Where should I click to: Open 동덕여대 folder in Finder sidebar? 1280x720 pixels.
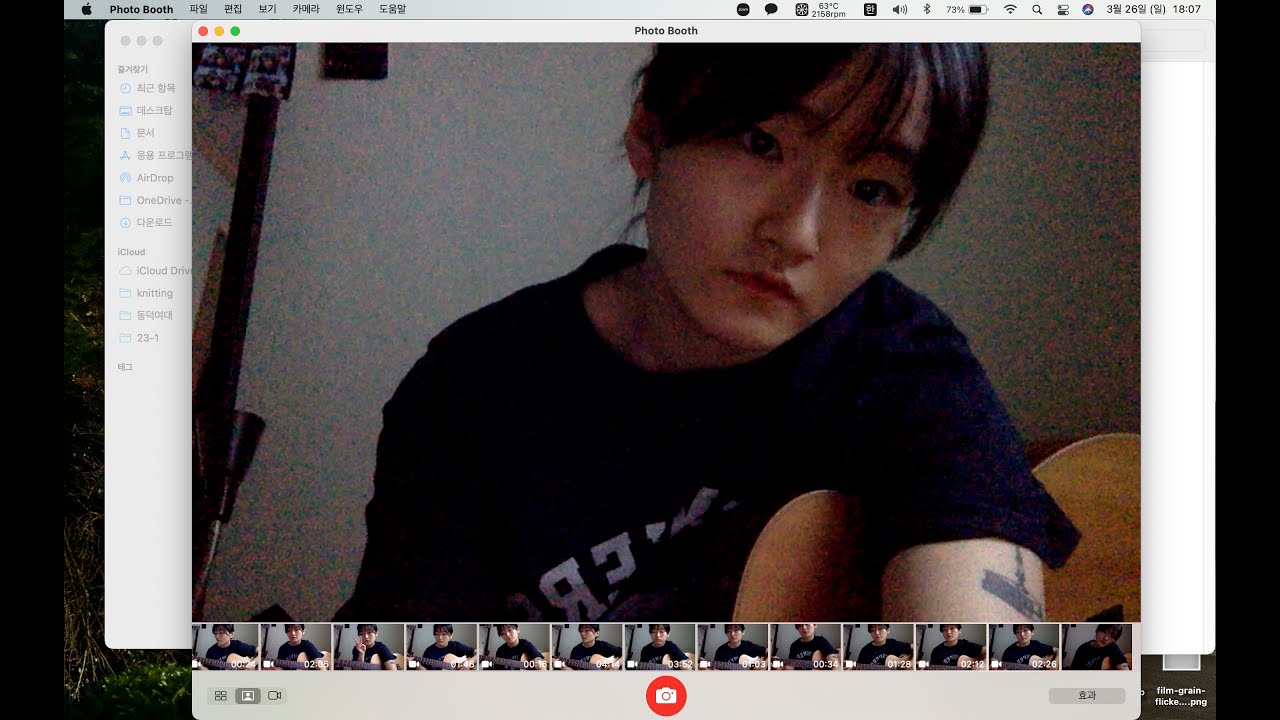[148, 315]
